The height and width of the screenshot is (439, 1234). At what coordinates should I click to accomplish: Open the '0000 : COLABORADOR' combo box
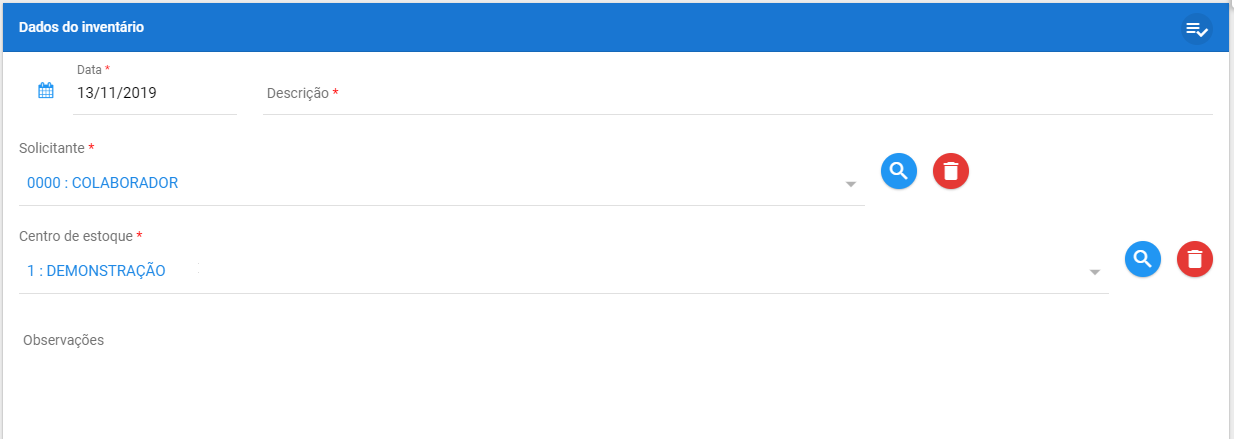tap(442, 184)
